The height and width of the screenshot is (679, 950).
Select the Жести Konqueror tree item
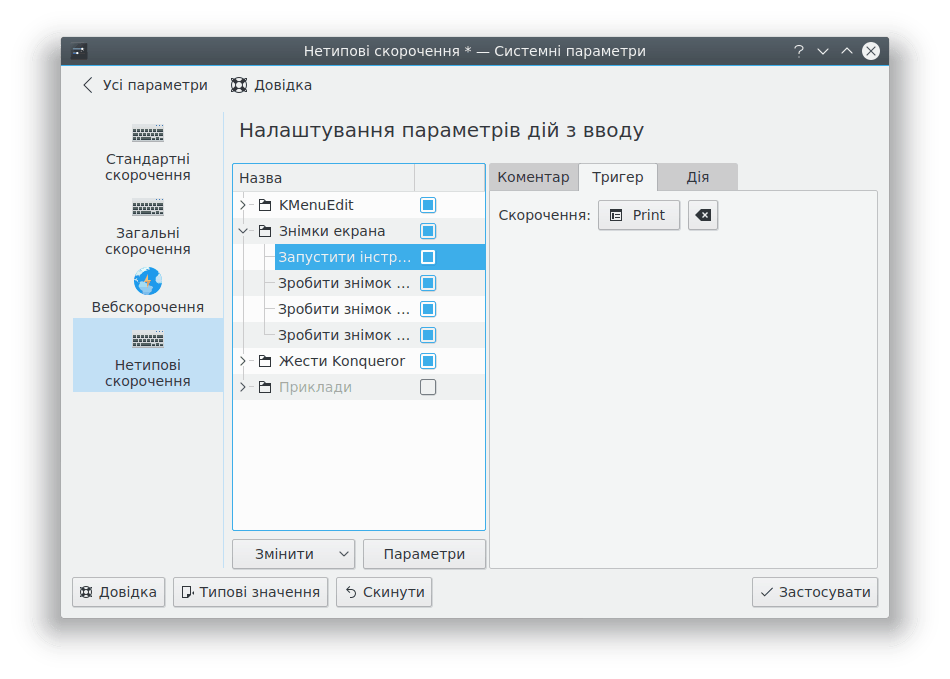tap(341, 361)
